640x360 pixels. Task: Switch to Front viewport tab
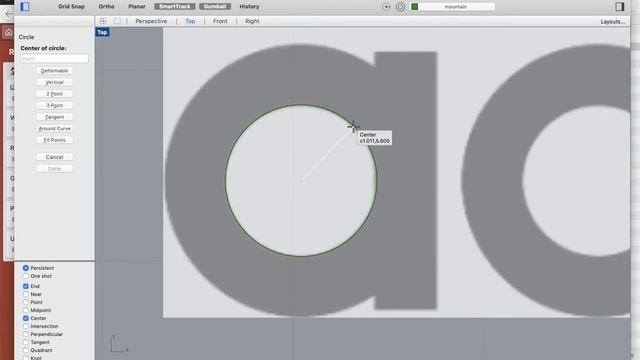point(220,21)
